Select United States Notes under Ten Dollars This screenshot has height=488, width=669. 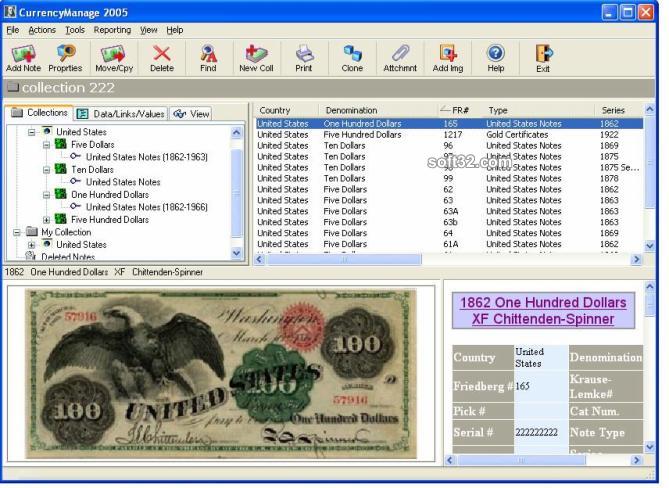(x=123, y=182)
